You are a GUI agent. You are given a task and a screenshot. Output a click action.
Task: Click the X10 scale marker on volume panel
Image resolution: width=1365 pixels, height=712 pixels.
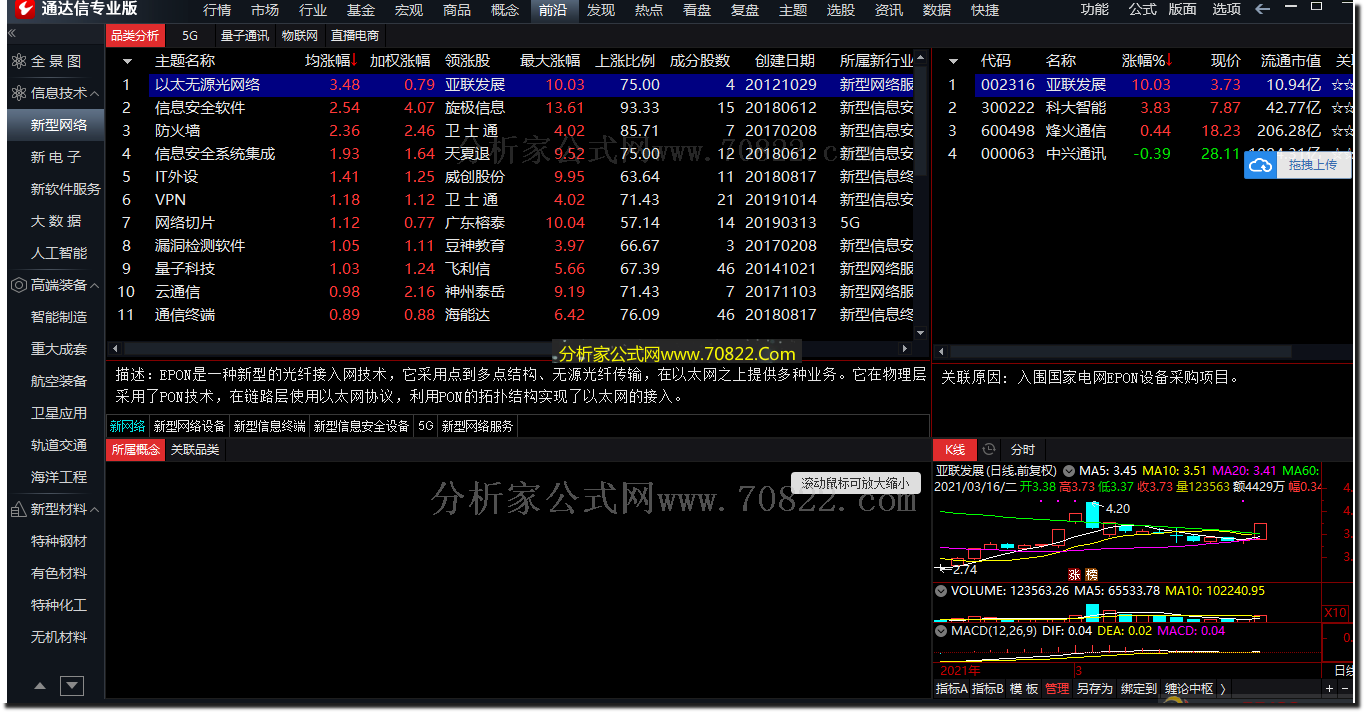tap(1337, 612)
